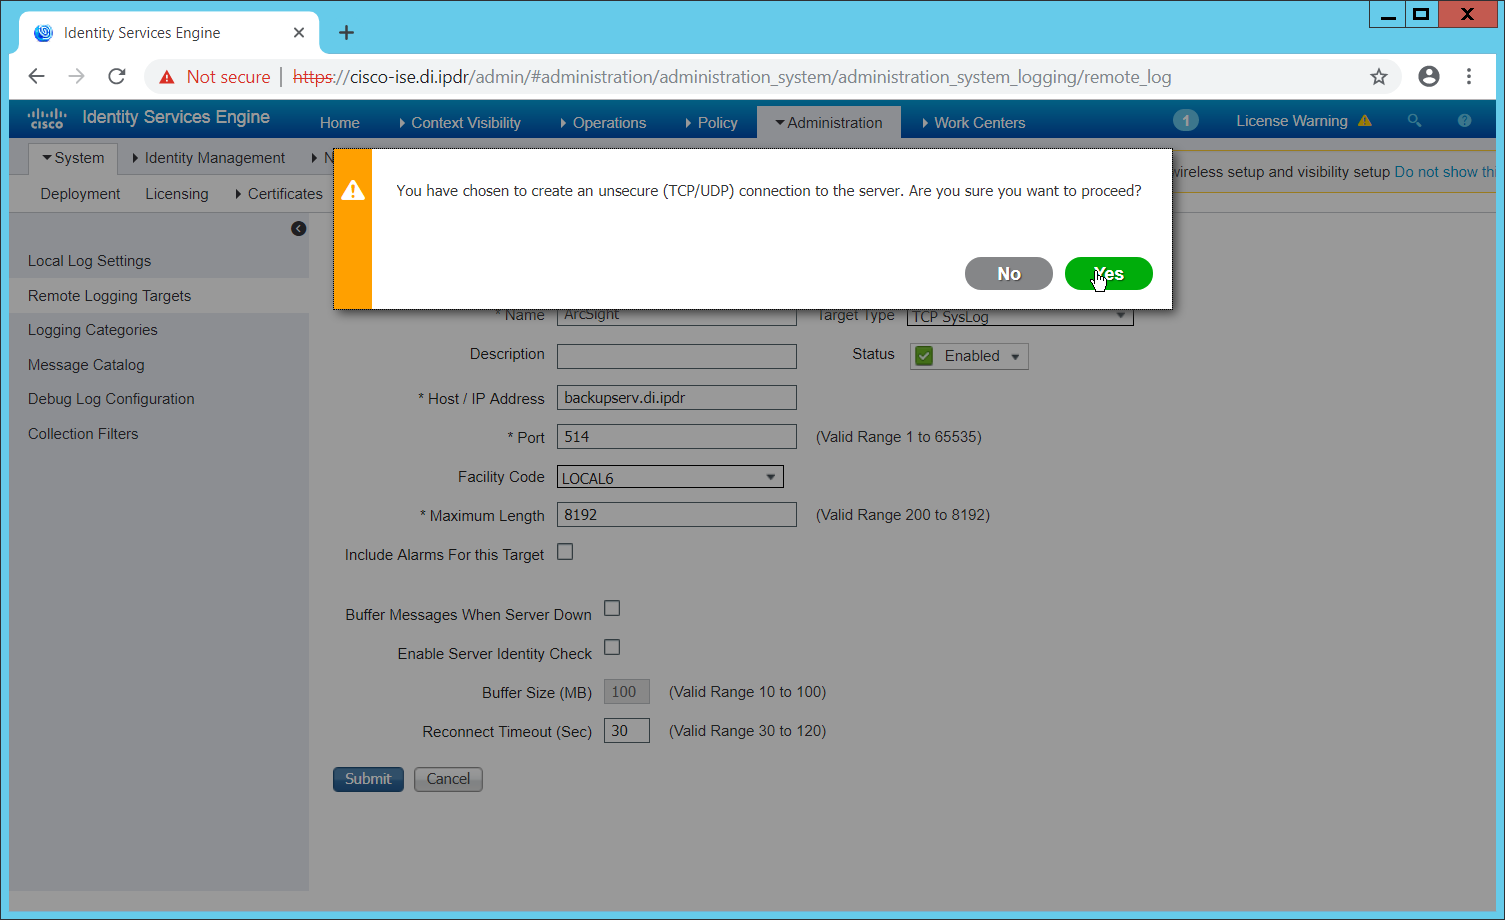Select Logging Categories in sidebar
The width and height of the screenshot is (1505, 920).
coord(93,330)
